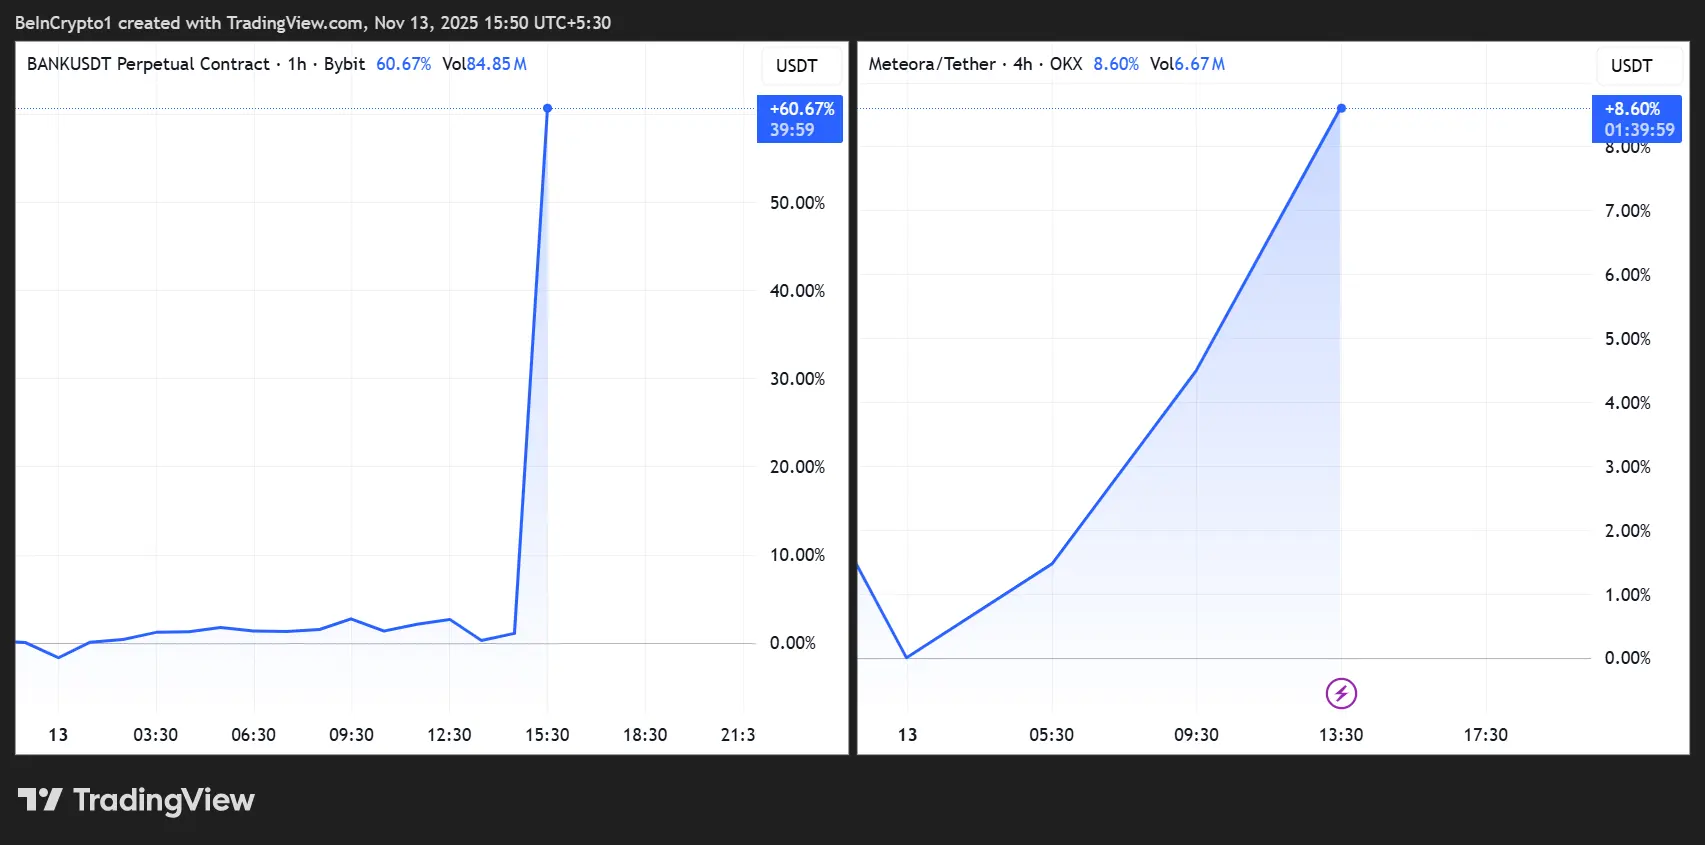This screenshot has height=845, width=1705.
Task: Click the BANKUSDT line's peak endpoint dot
Action: [x=547, y=108]
